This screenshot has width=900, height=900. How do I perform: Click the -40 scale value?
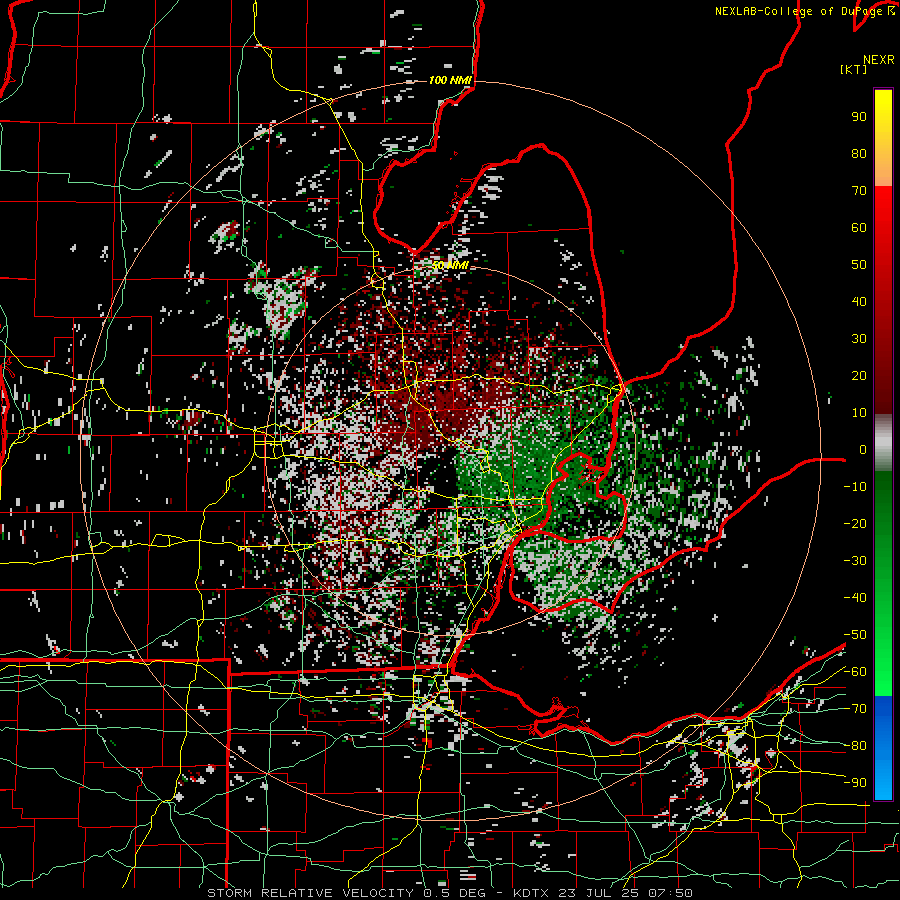pyautogui.click(x=855, y=598)
